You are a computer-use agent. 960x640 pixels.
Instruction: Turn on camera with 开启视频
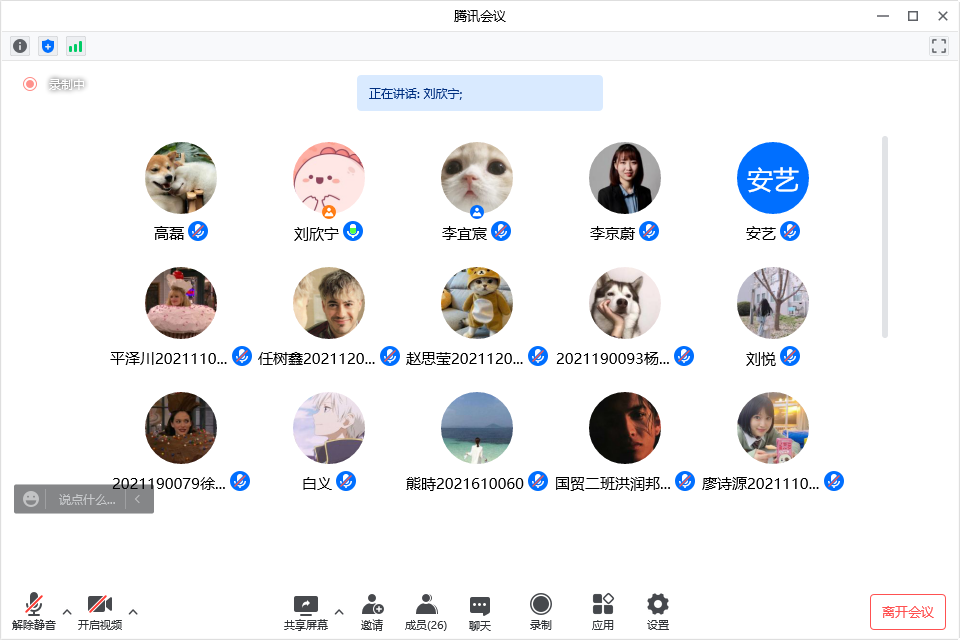point(99,611)
